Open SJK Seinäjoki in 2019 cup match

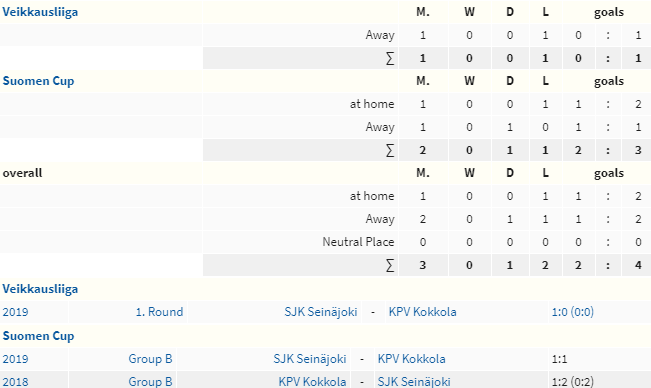click(x=310, y=359)
